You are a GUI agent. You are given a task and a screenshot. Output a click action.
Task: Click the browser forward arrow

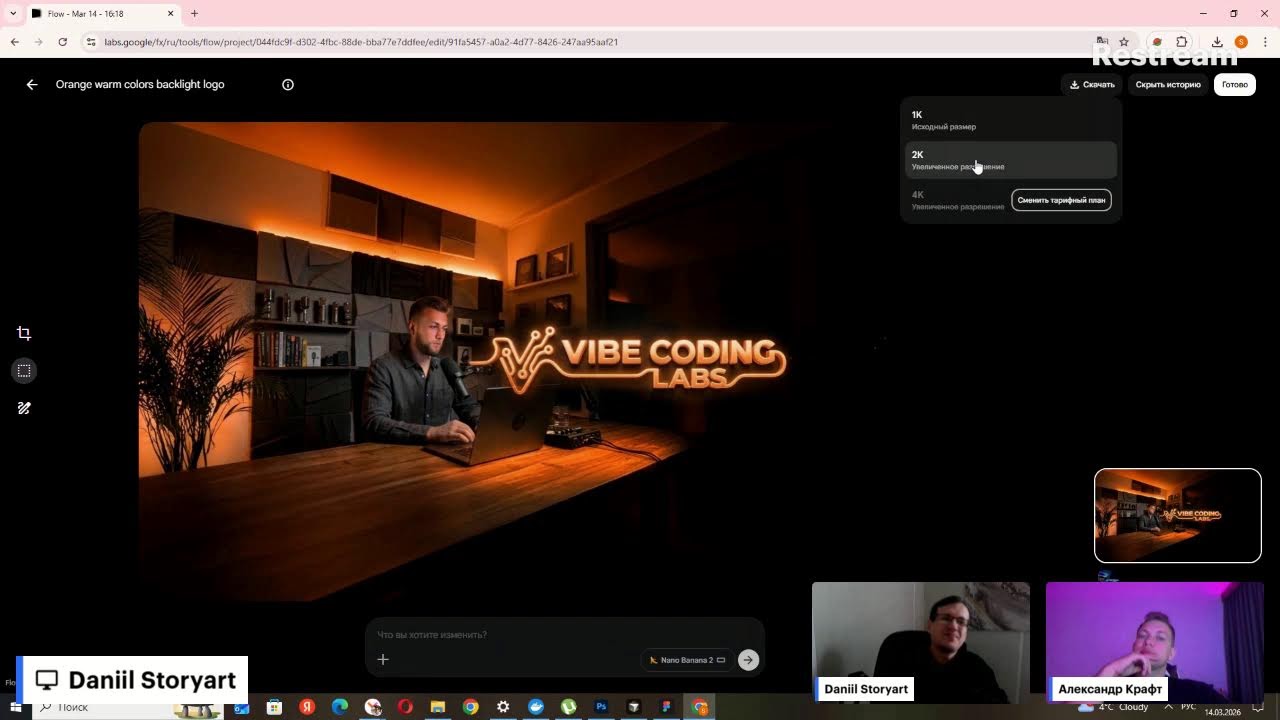[x=38, y=42]
